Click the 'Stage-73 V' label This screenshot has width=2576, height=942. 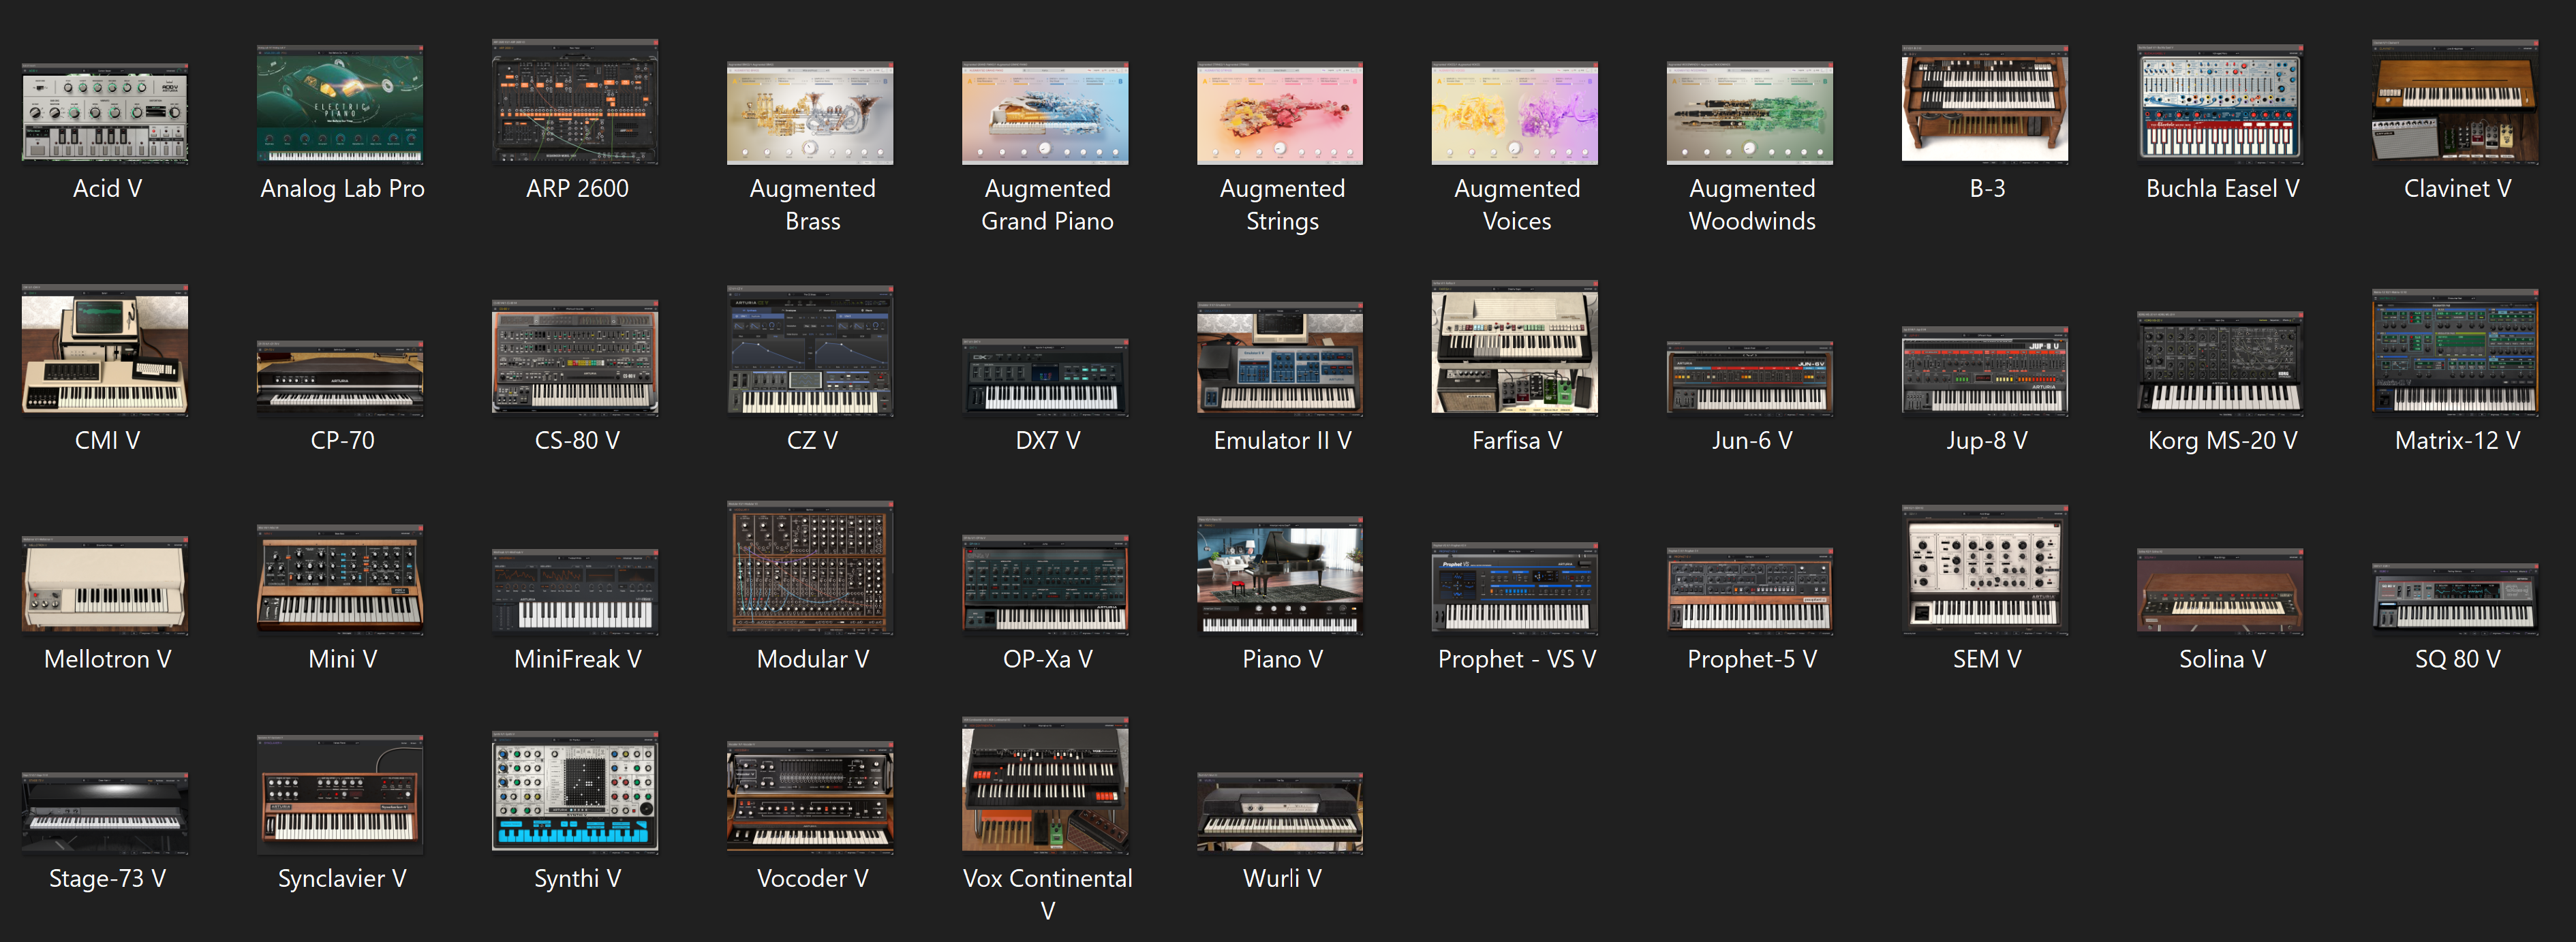(x=107, y=878)
